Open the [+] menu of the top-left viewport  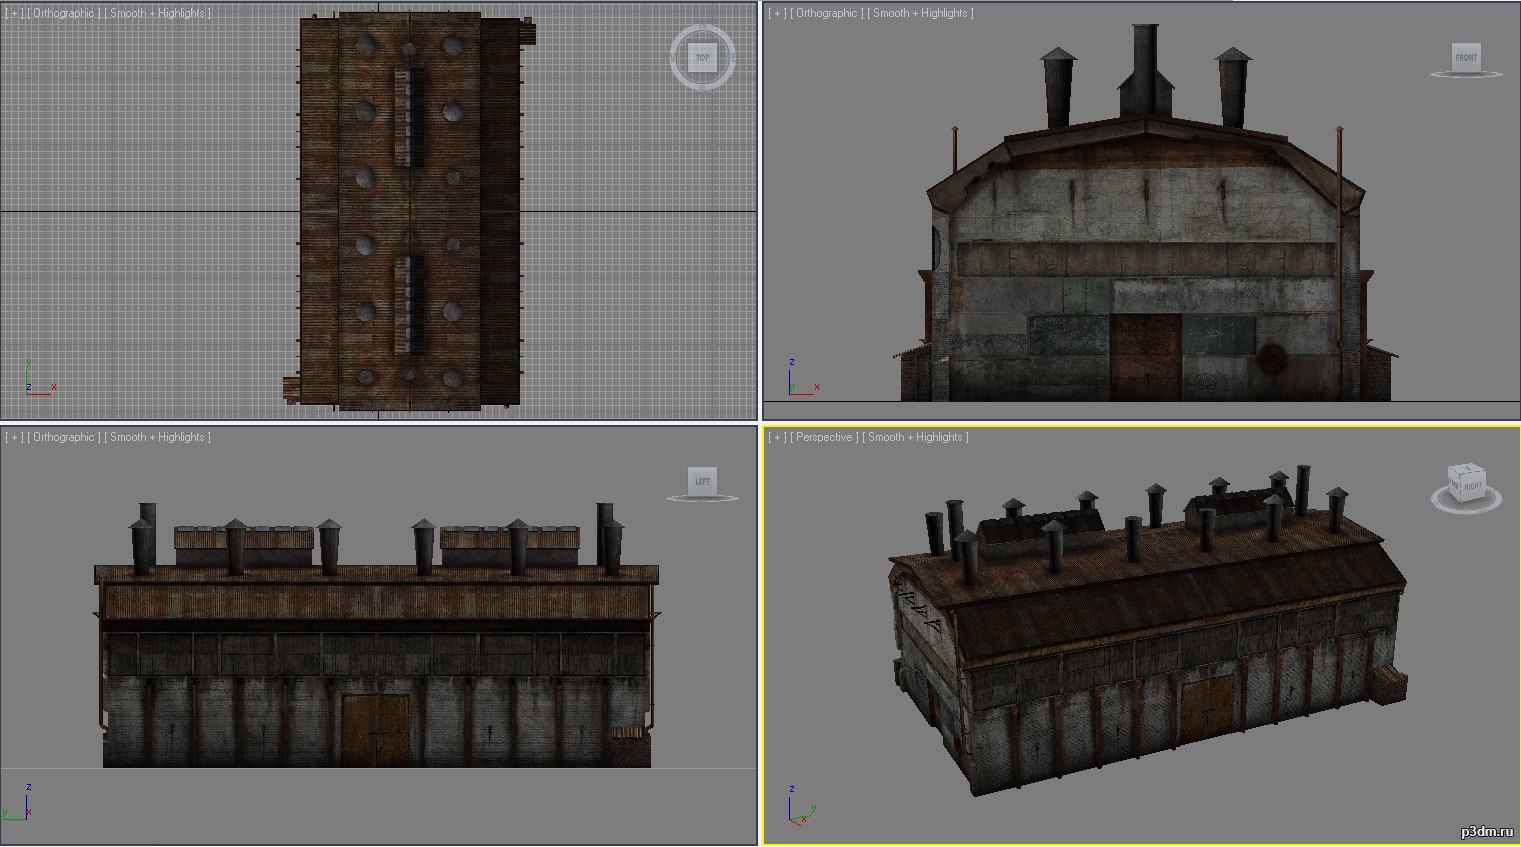(14, 13)
